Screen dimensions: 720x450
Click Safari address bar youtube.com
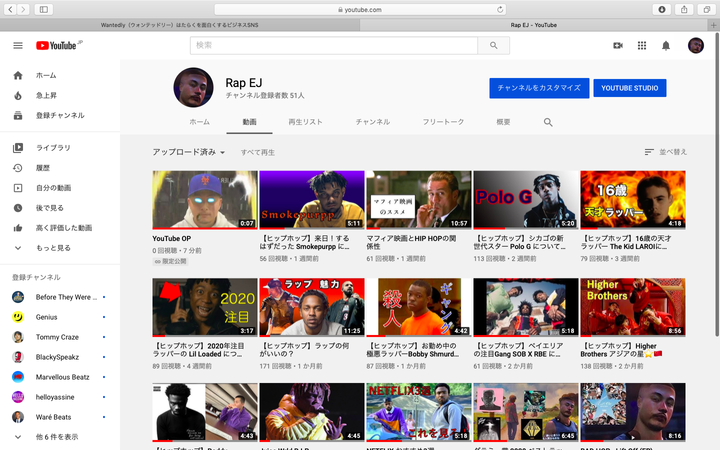click(x=360, y=9)
